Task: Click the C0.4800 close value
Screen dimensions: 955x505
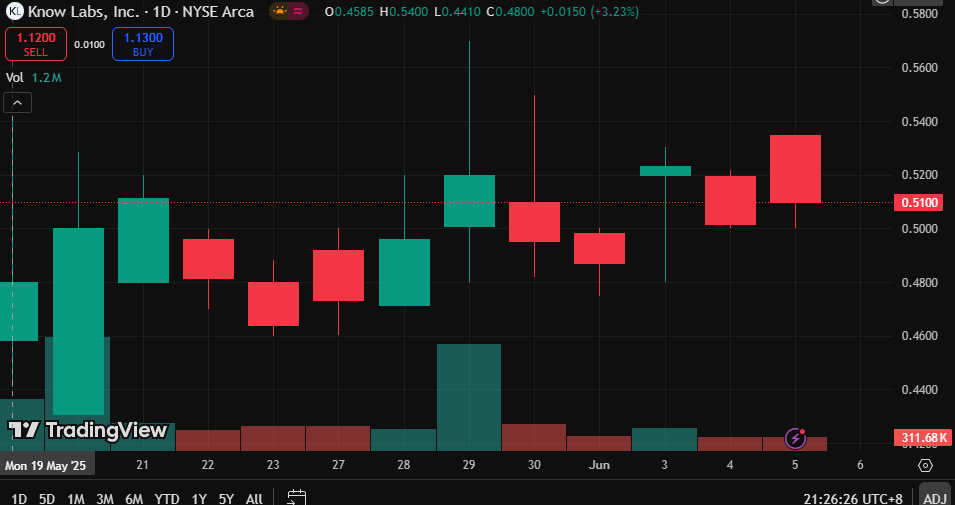Action: [509, 12]
